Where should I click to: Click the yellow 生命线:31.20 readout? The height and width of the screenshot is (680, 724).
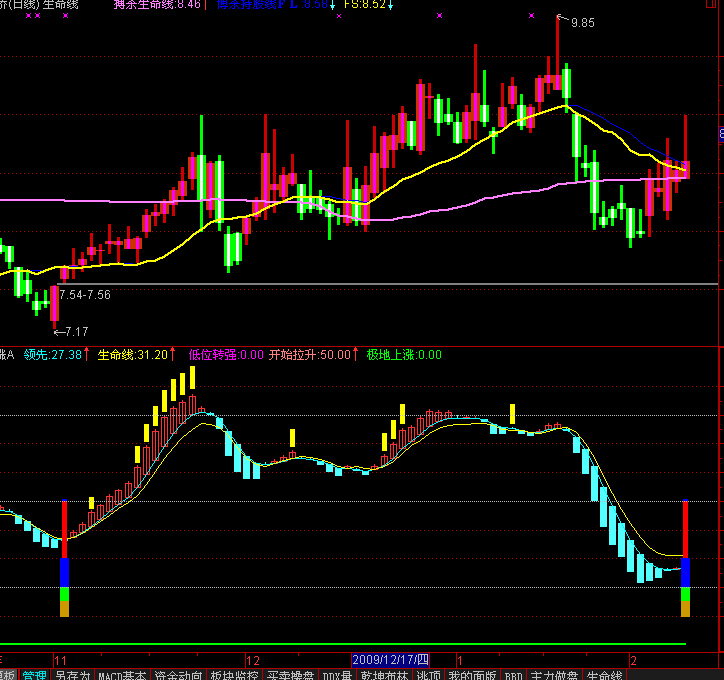[133, 355]
